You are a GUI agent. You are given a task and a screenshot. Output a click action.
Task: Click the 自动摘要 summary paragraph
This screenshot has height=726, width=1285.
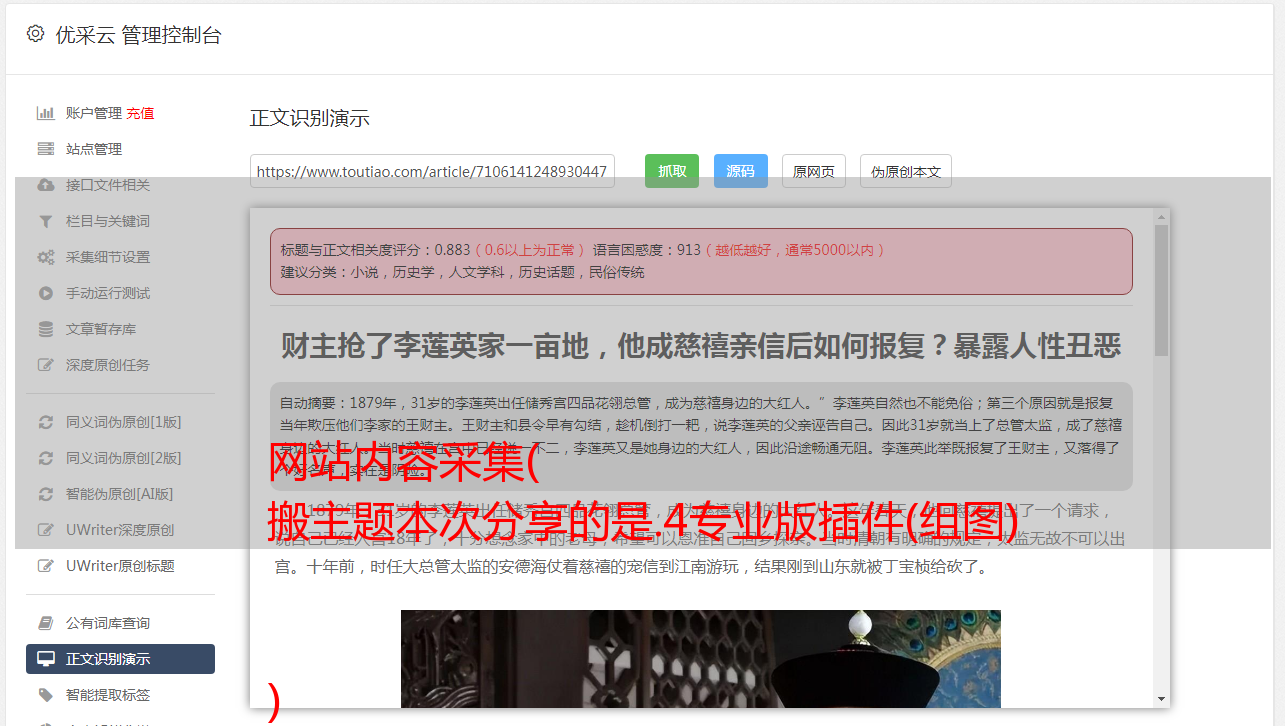[x=701, y=436]
